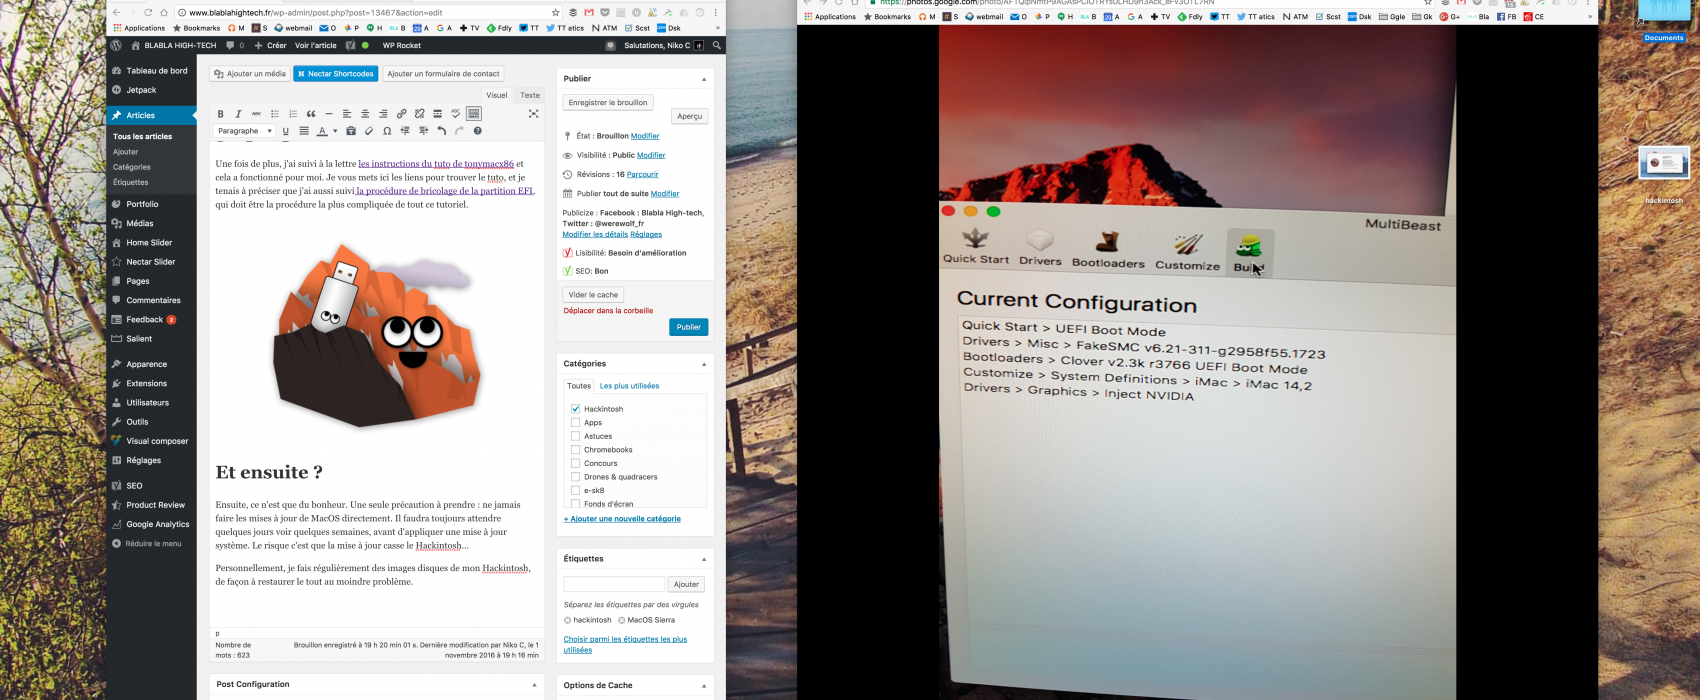Open the Extensions menu
The width and height of the screenshot is (1700, 700).
tap(146, 383)
